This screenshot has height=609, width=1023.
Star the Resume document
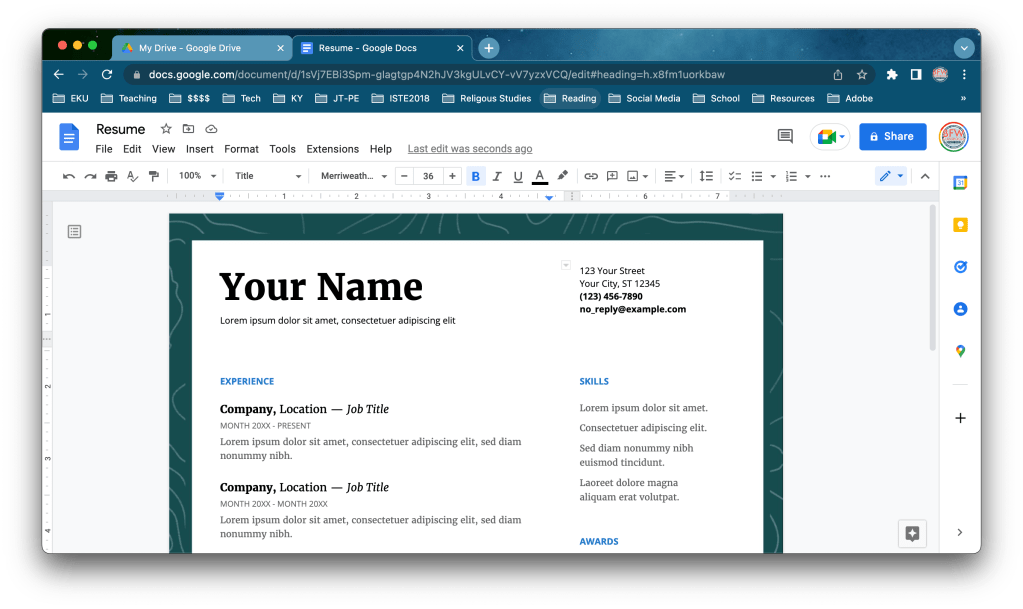pos(166,129)
